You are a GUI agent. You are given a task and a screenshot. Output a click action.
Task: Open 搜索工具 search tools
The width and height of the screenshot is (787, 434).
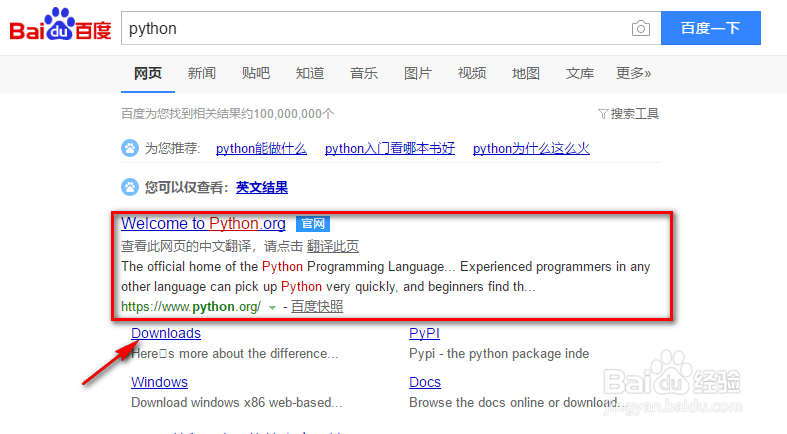[x=634, y=114]
